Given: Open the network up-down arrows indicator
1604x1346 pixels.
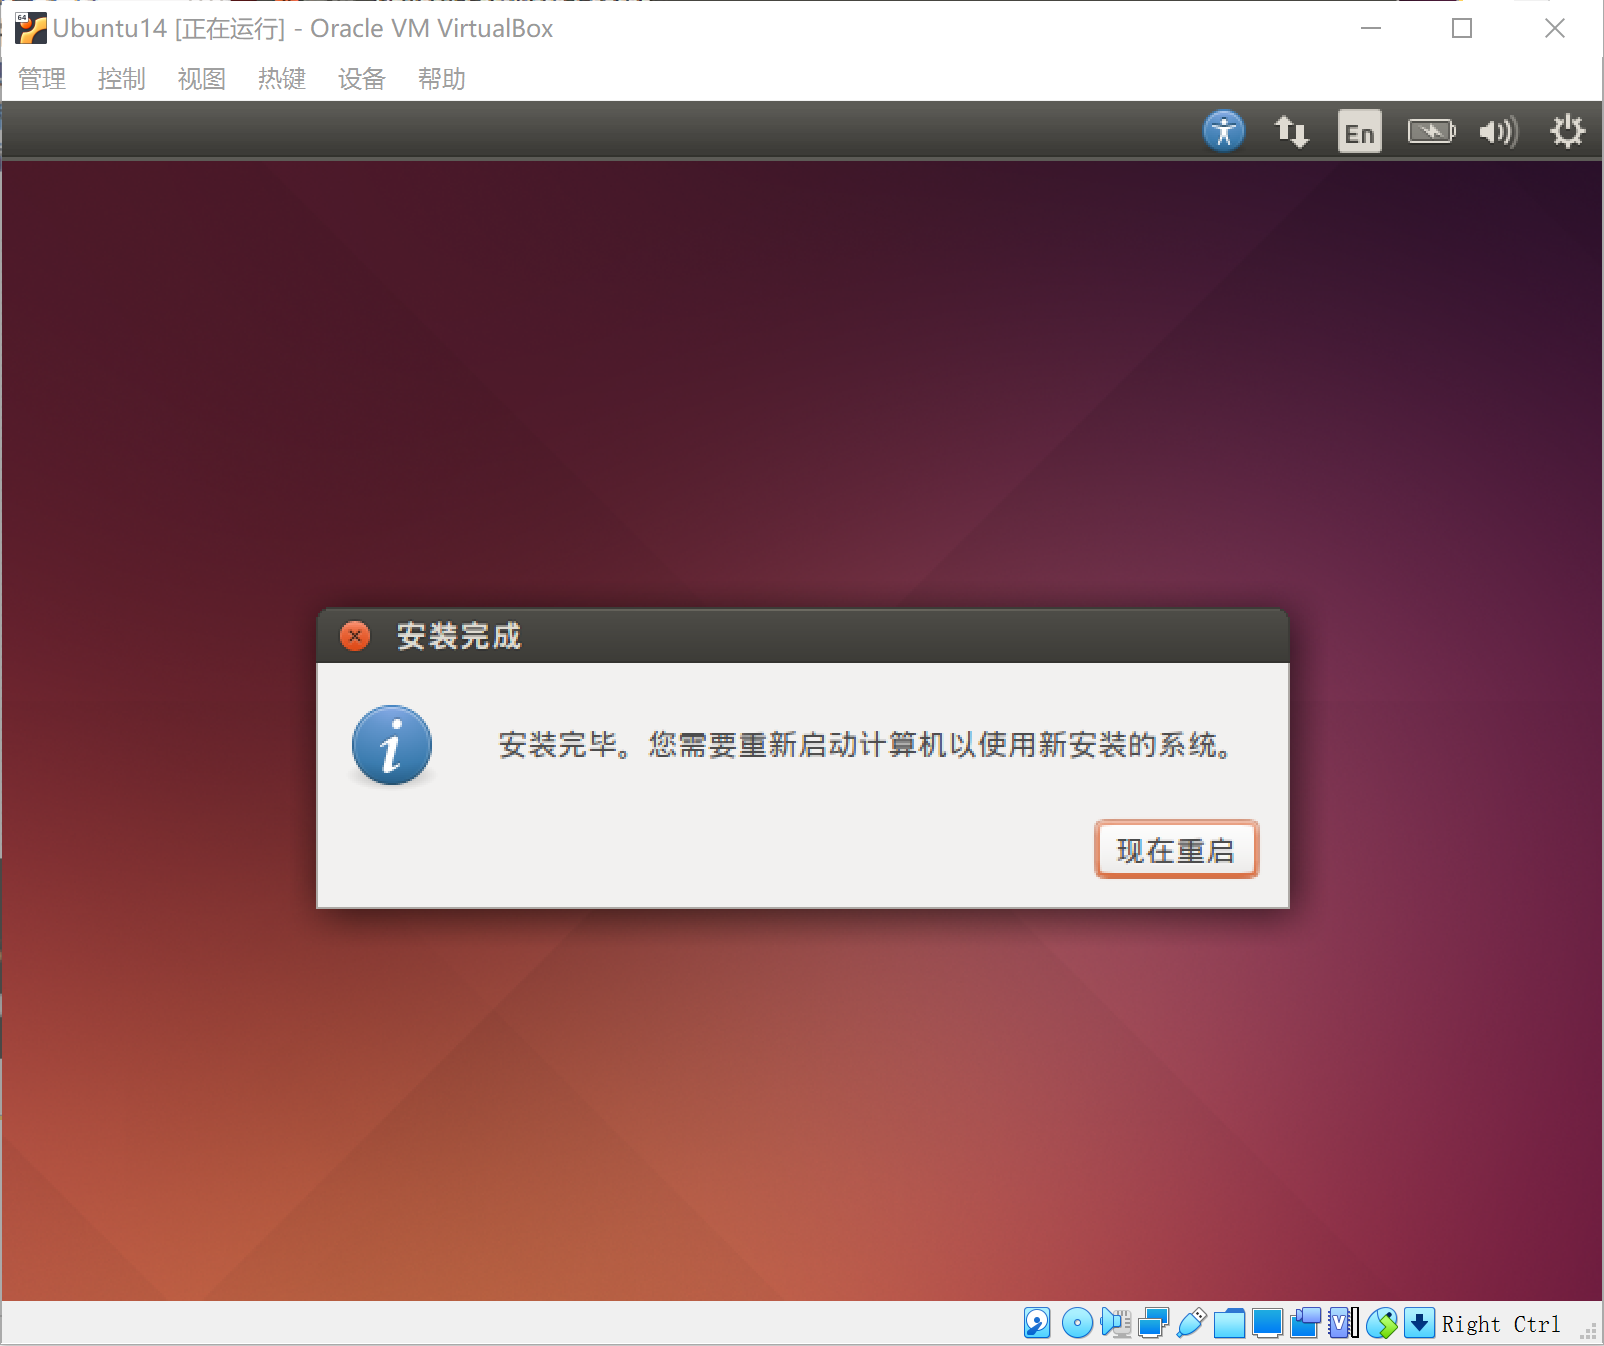Looking at the screenshot, I should tap(1291, 131).
